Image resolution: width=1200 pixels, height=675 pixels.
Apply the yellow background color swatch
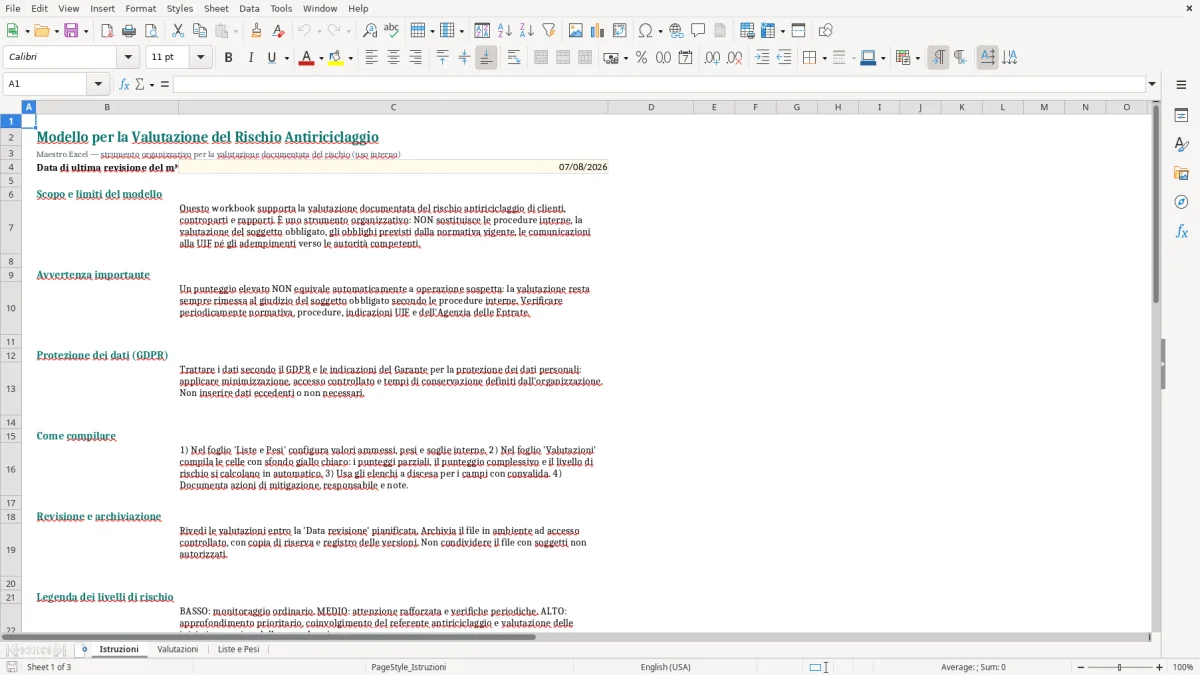336,58
